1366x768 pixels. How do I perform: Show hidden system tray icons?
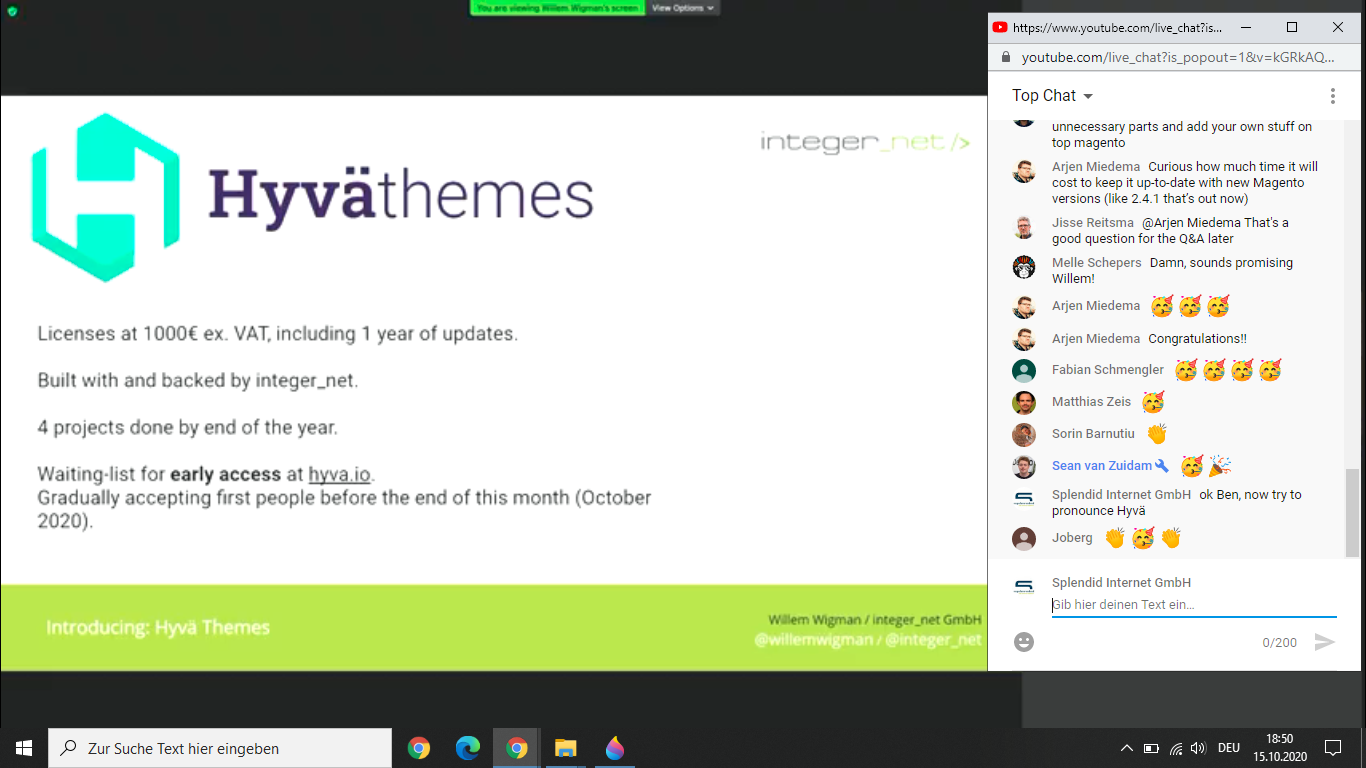point(1127,748)
